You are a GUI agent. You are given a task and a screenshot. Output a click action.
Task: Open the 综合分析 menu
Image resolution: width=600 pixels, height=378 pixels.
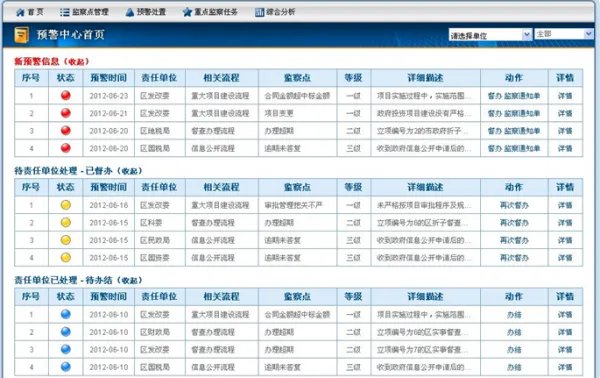pos(275,12)
